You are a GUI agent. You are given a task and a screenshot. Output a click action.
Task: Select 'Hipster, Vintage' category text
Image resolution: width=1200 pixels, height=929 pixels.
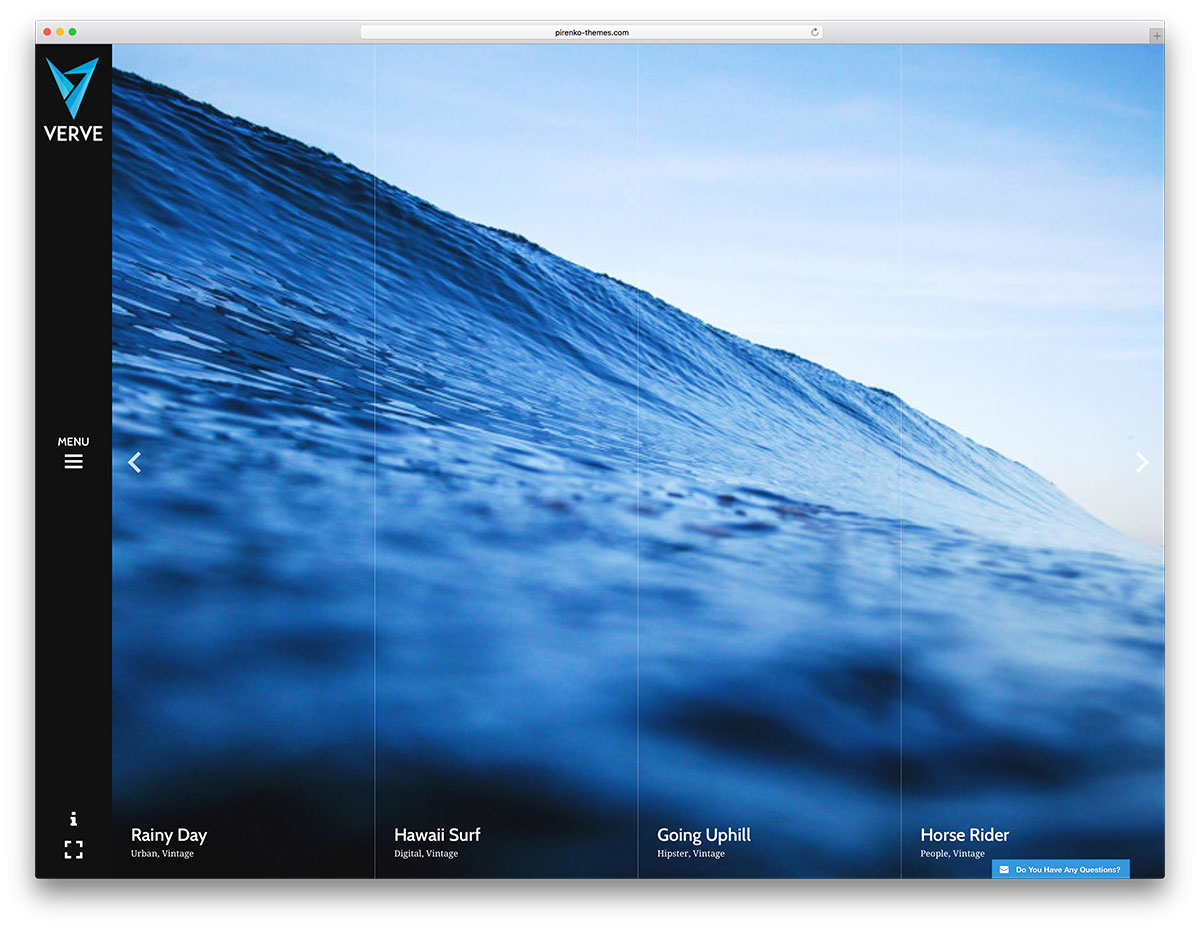[x=691, y=854]
